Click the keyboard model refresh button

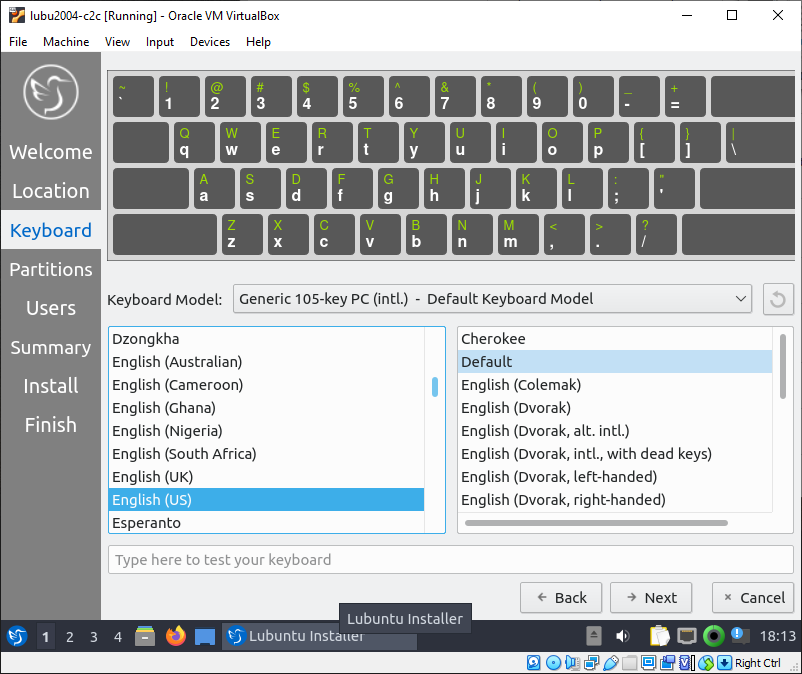tap(778, 298)
